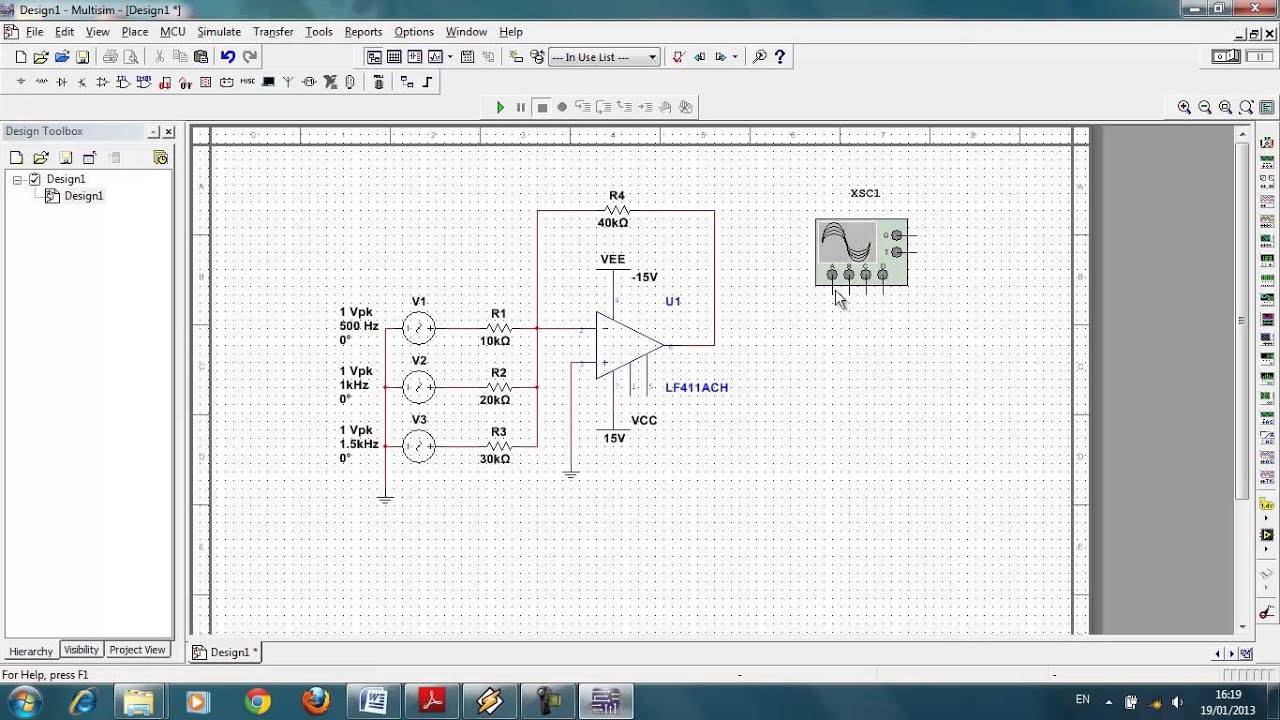The width and height of the screenshot is (1280, 720).
Task: Select the Hierarchy tab
Action: pyautogui.click(x=31, y=651)
